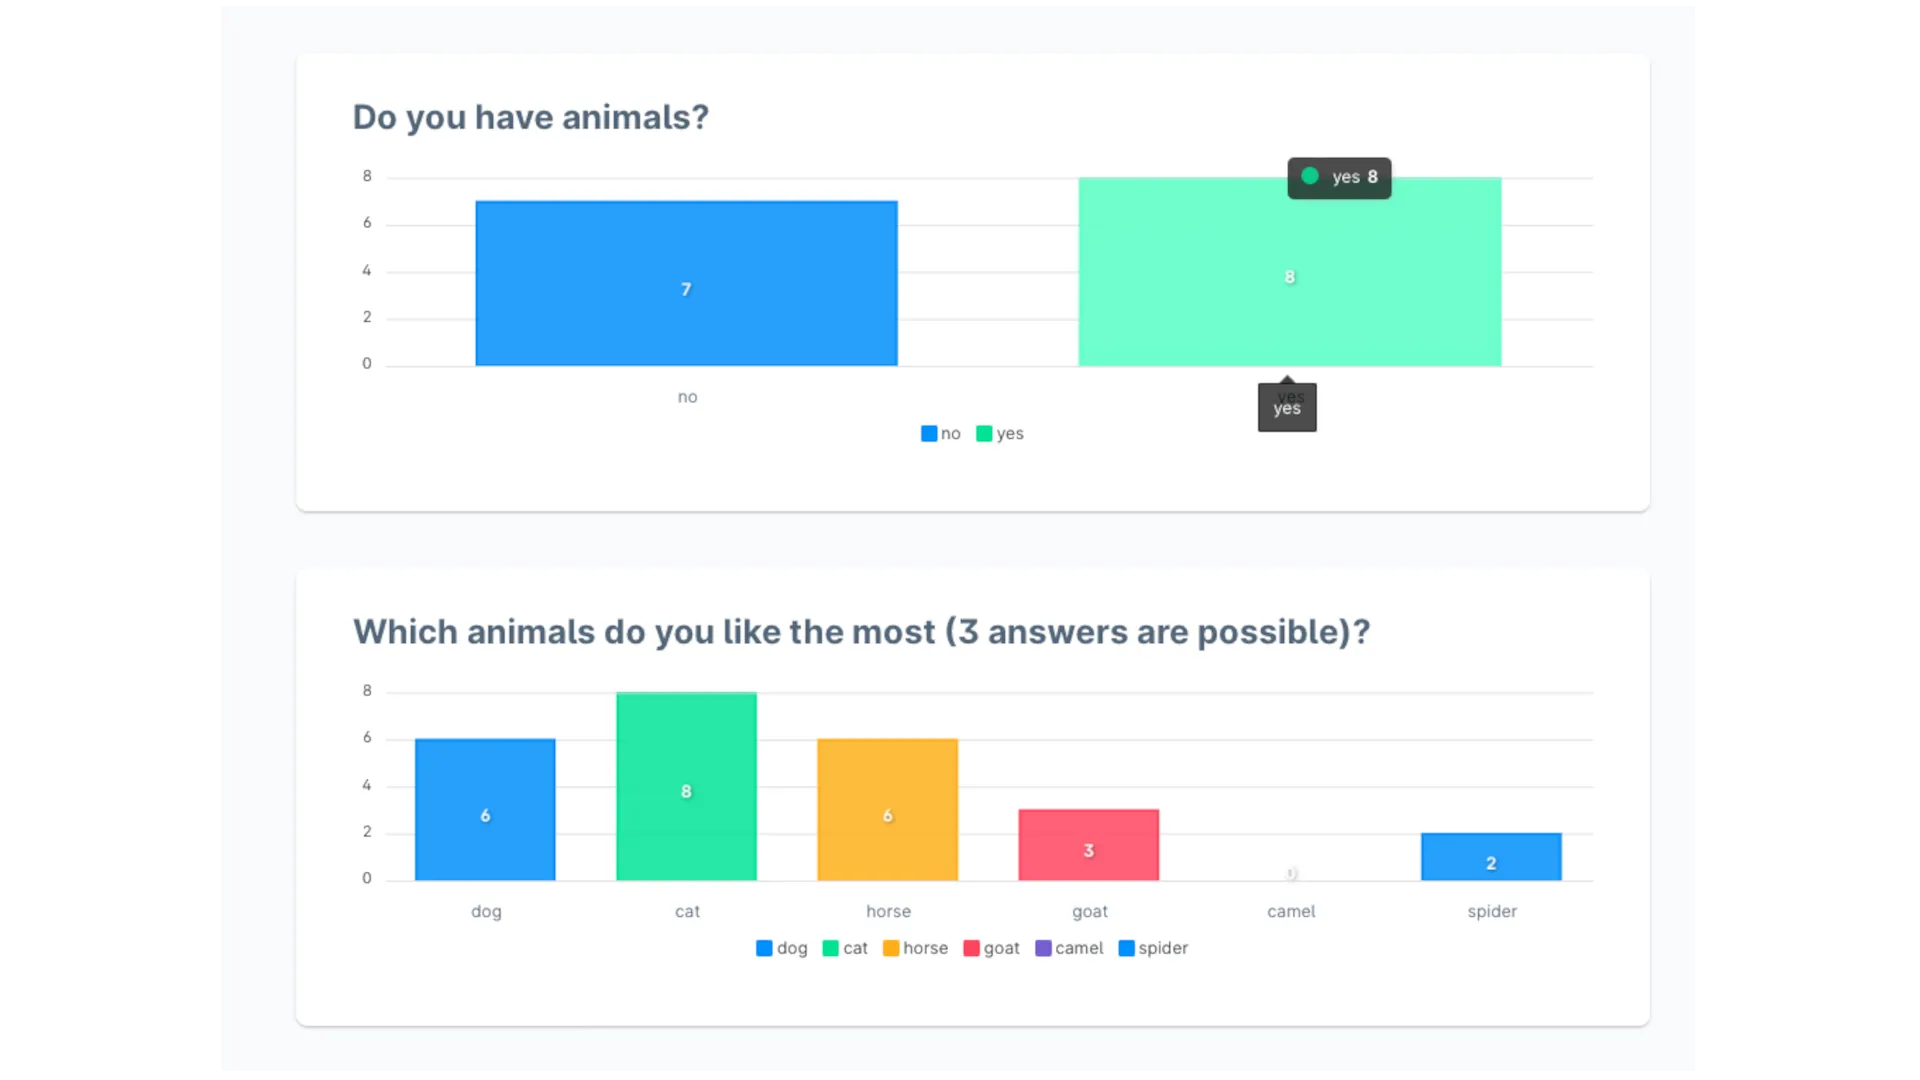Toggle the "yes" series in the legend
The image size is (1920, 1080).
click(x=1000, y=433)
